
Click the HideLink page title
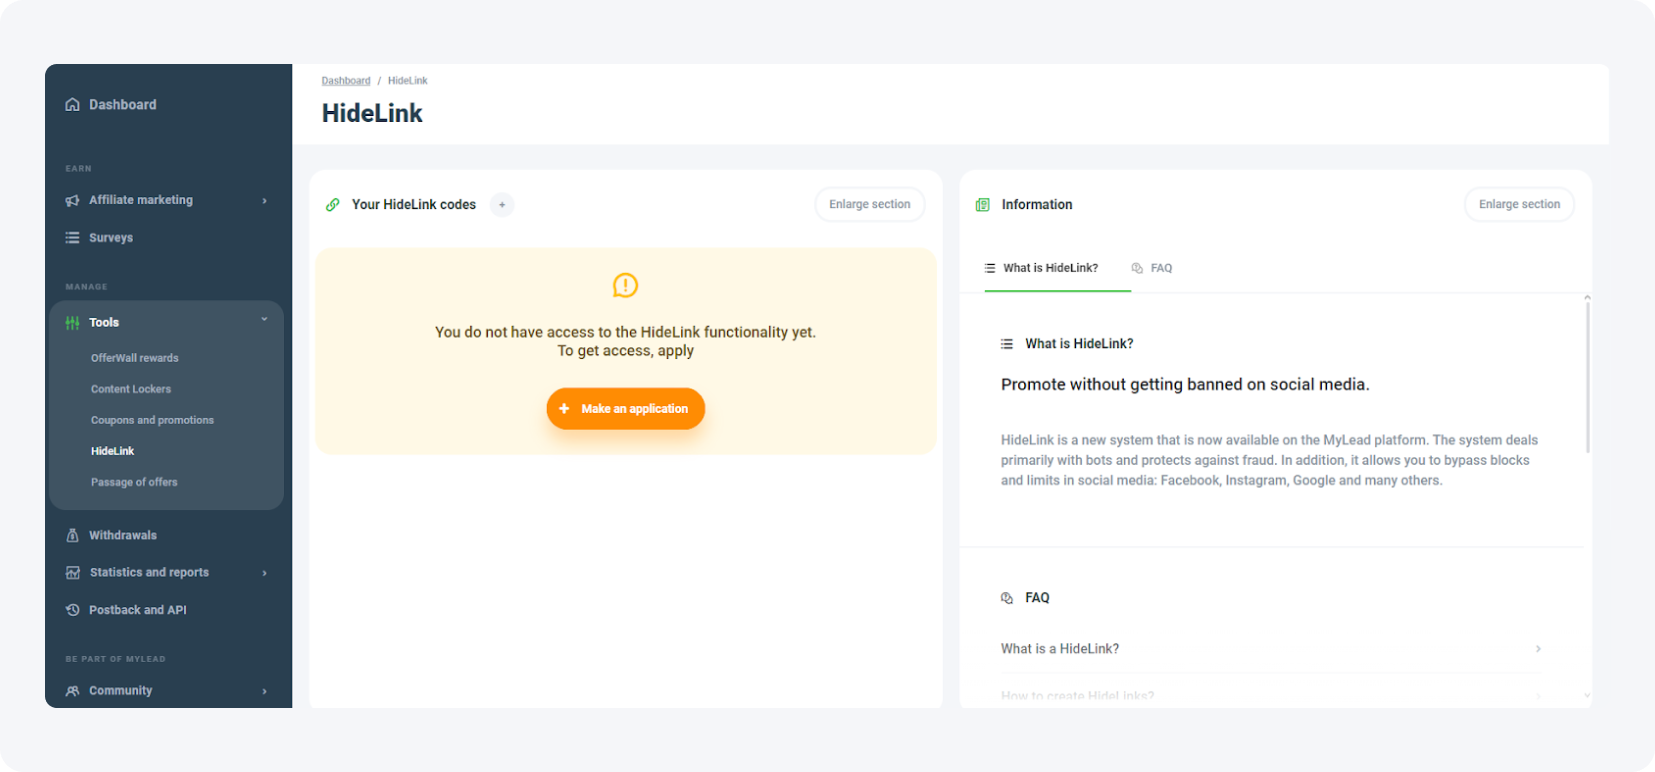click(372, 114)
